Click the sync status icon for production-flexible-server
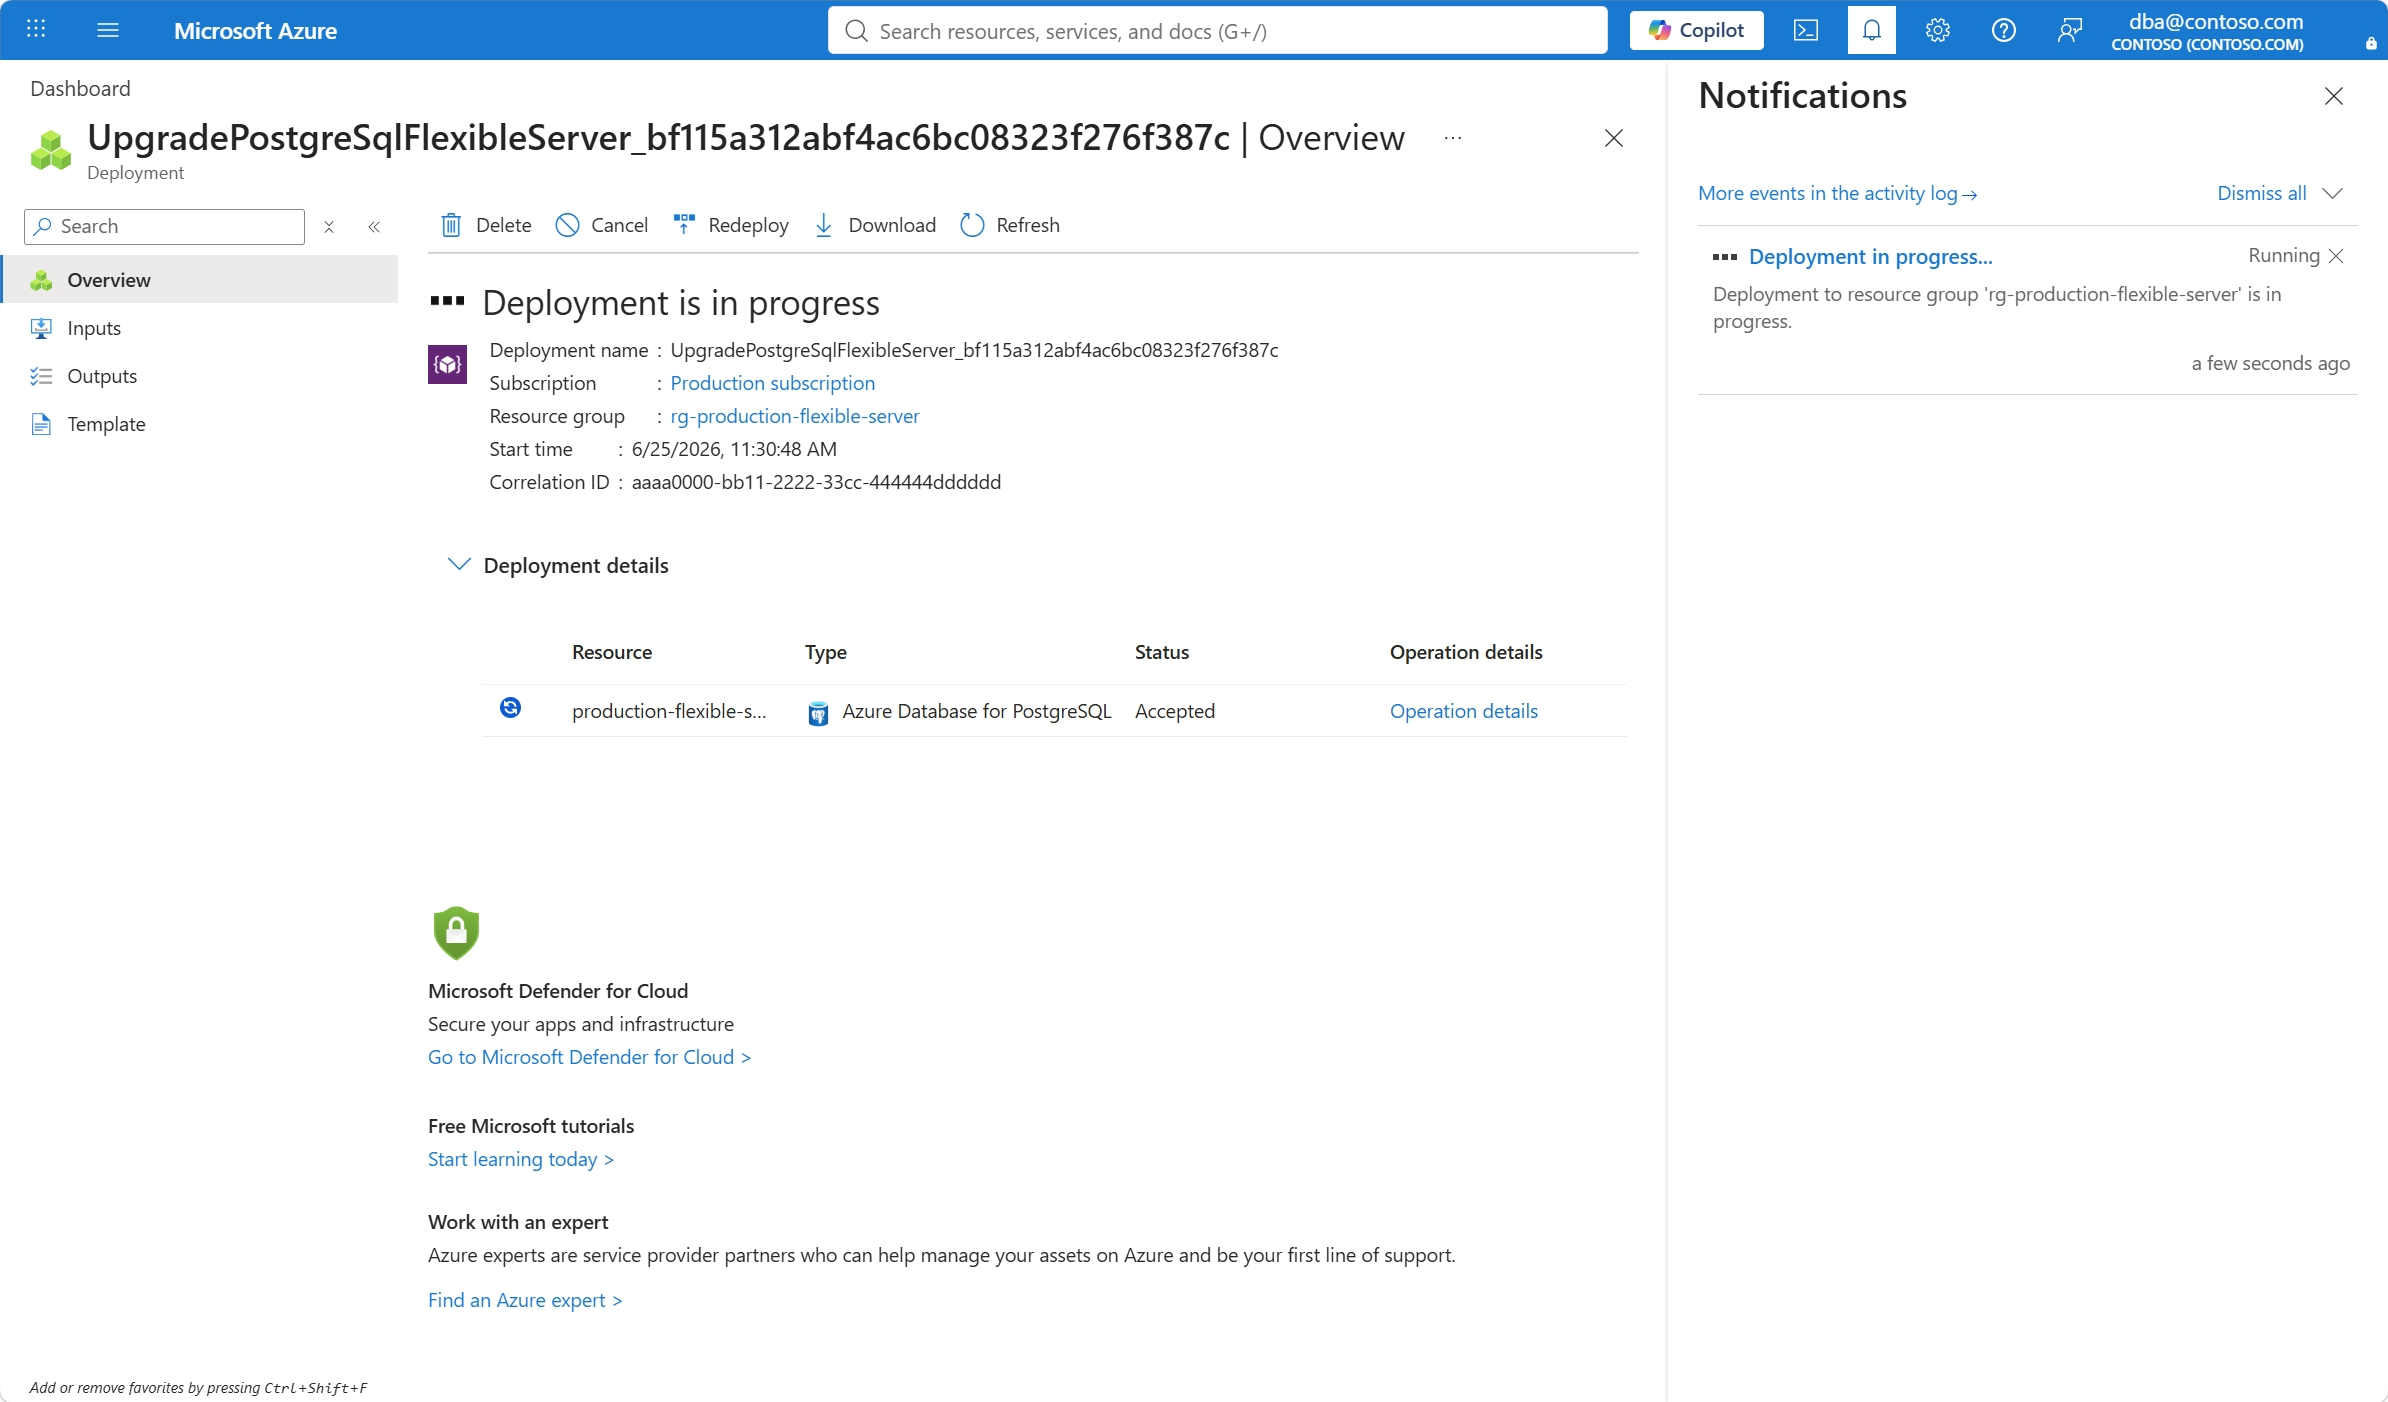 tap(510, 708)
